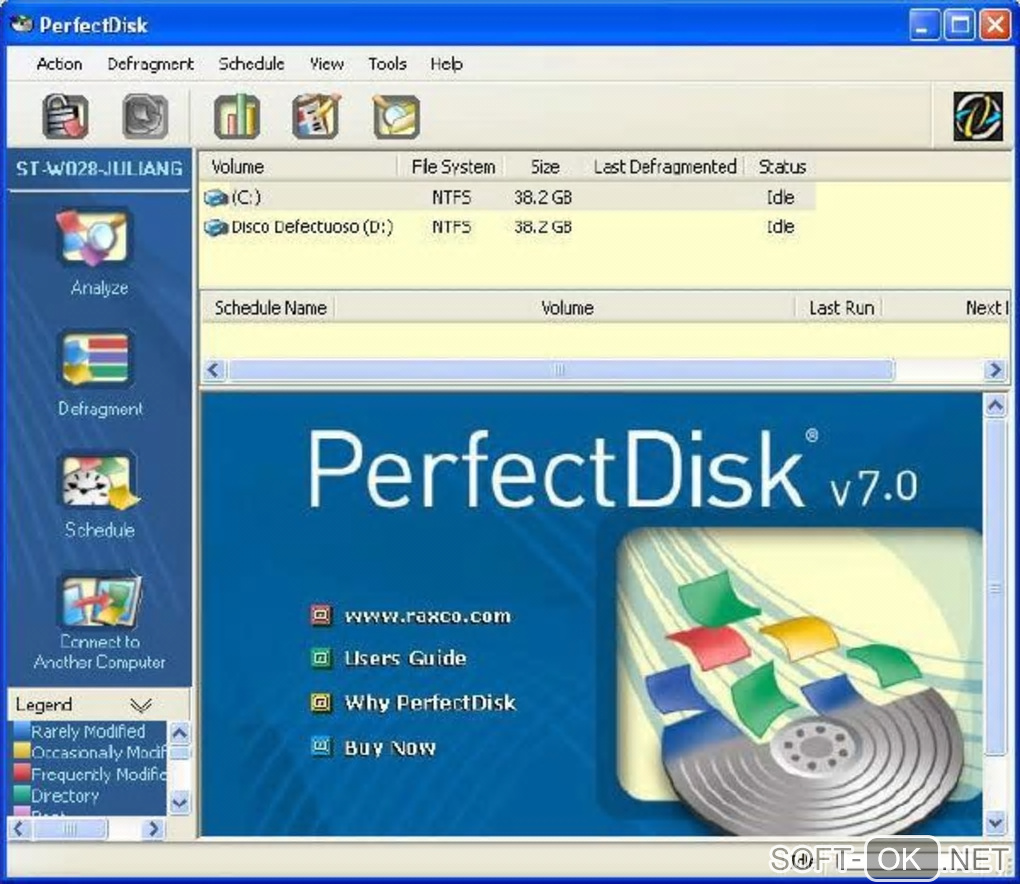Click the schedule list Volume column header
Screen dimensions: 1020x884
pos(567,308)
